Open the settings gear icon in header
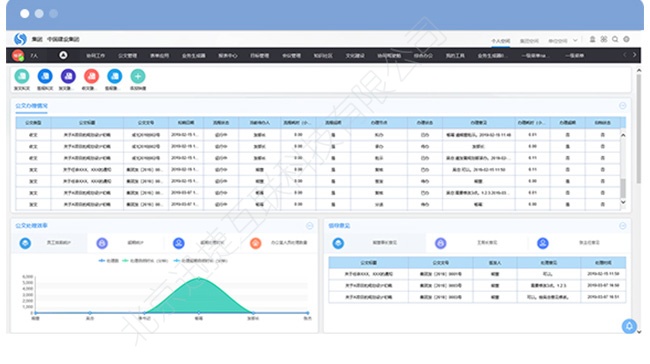The height and width of the screenshot is (364, 650). coord(626,39)
